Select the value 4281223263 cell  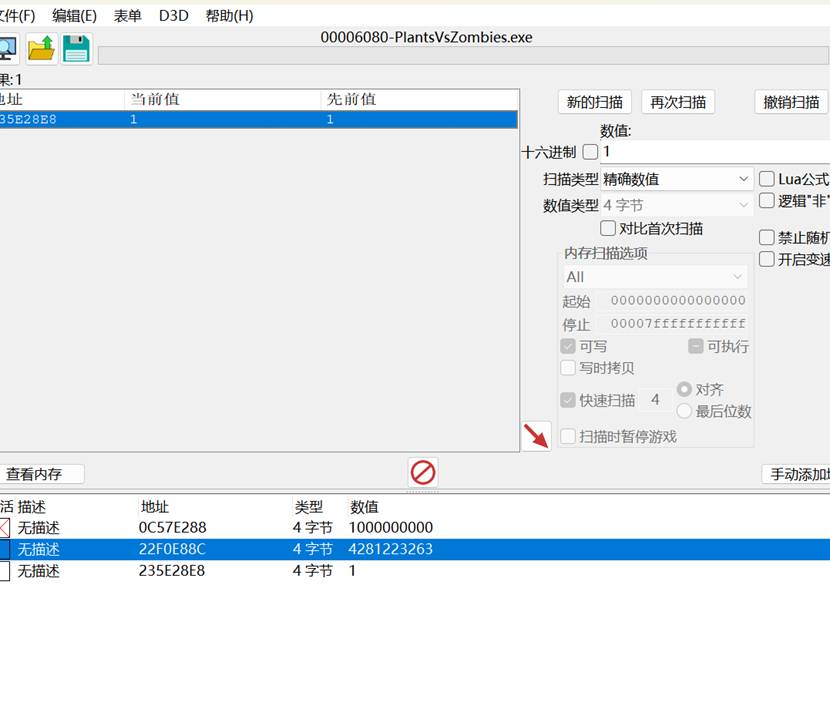click(x=391, y=549)
